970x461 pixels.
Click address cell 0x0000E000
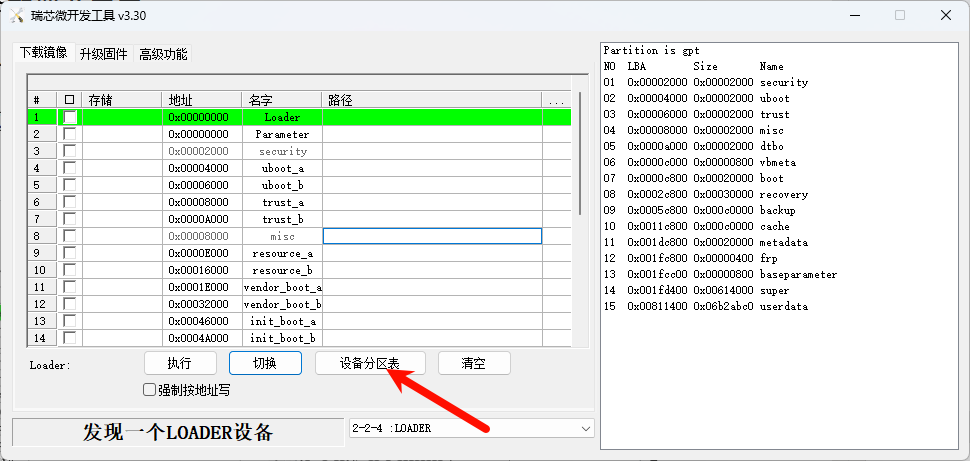click(x=202, y=253)
